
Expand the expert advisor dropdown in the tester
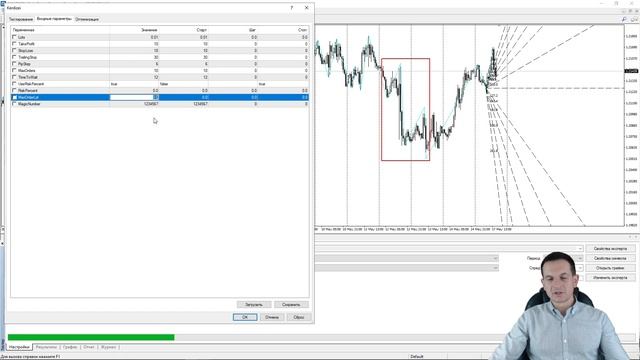point(580,249)
